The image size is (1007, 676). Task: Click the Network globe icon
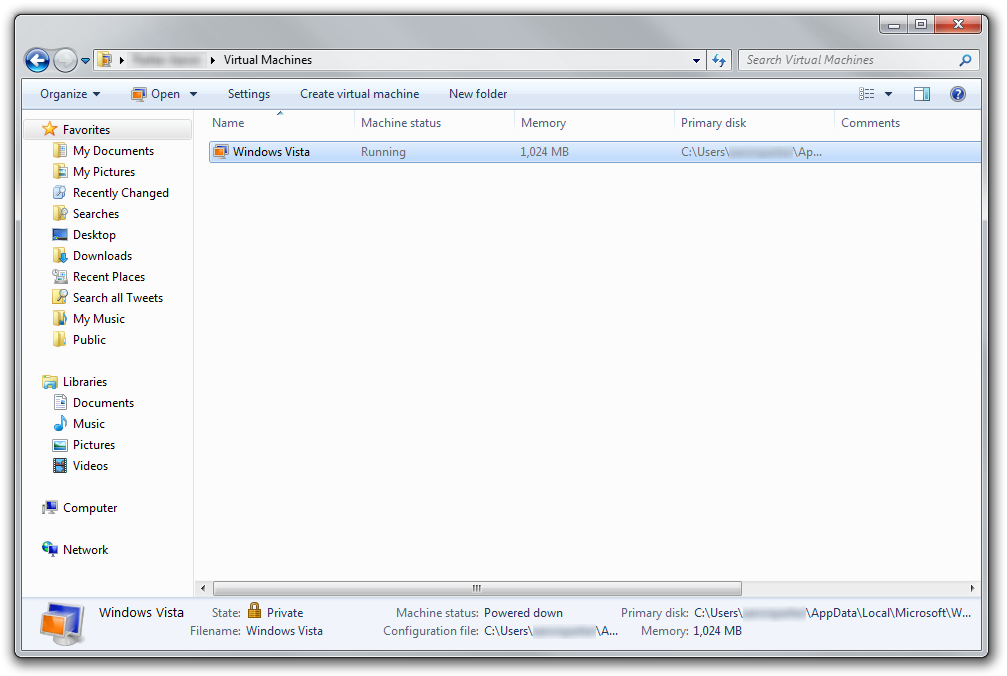(49, 550)
